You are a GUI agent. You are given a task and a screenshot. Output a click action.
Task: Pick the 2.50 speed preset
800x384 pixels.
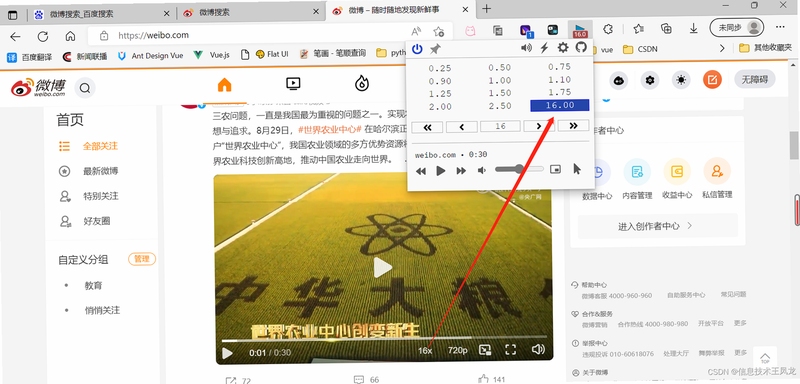point(499,106)
